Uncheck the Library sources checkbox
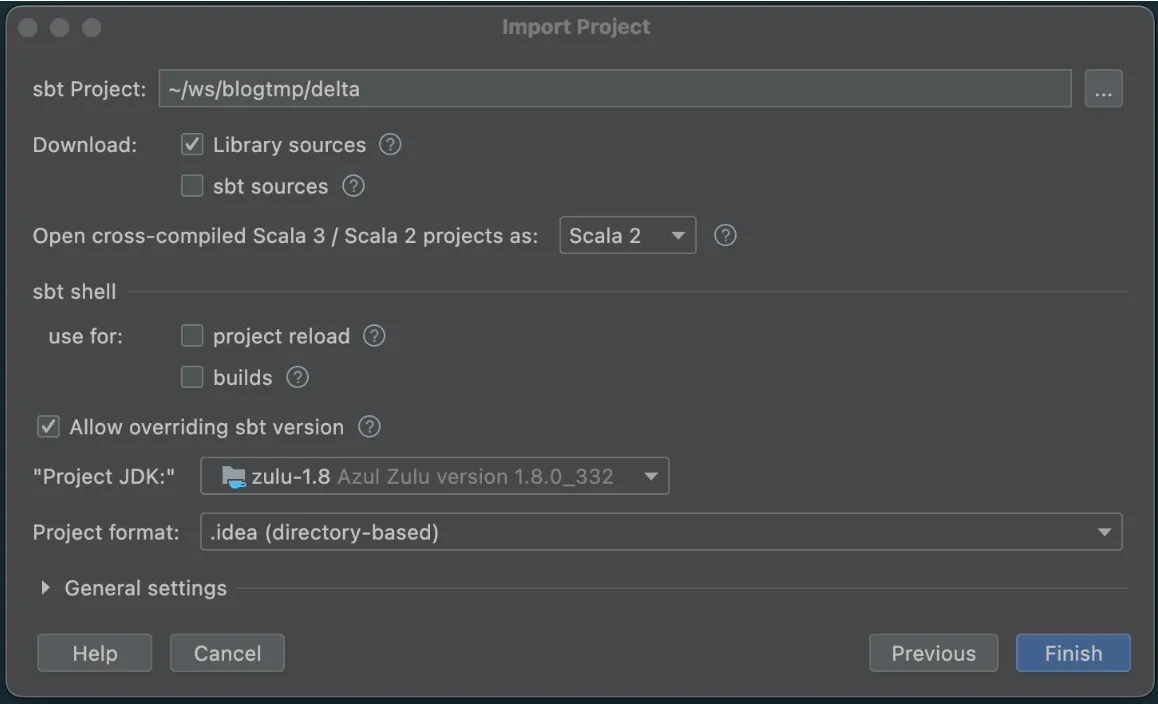1158x704 pixels. (x=192, y=145)
